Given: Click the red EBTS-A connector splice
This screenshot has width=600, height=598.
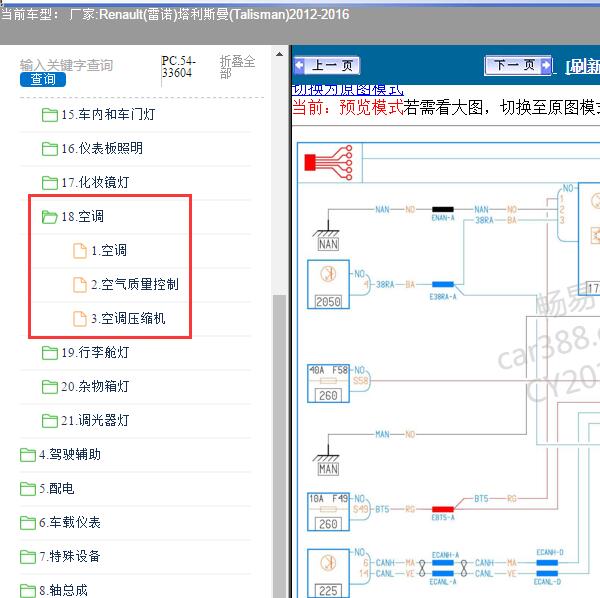Looking at the screenshot, I should tap(443, 509).
